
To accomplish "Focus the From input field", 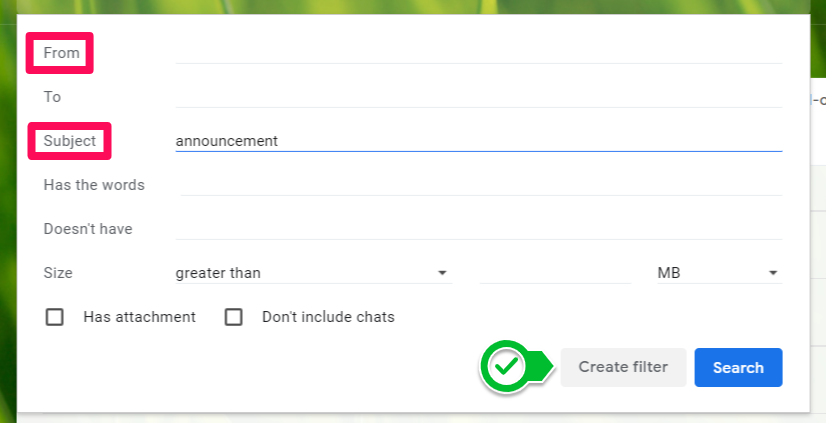I will (x=478, y=53).
